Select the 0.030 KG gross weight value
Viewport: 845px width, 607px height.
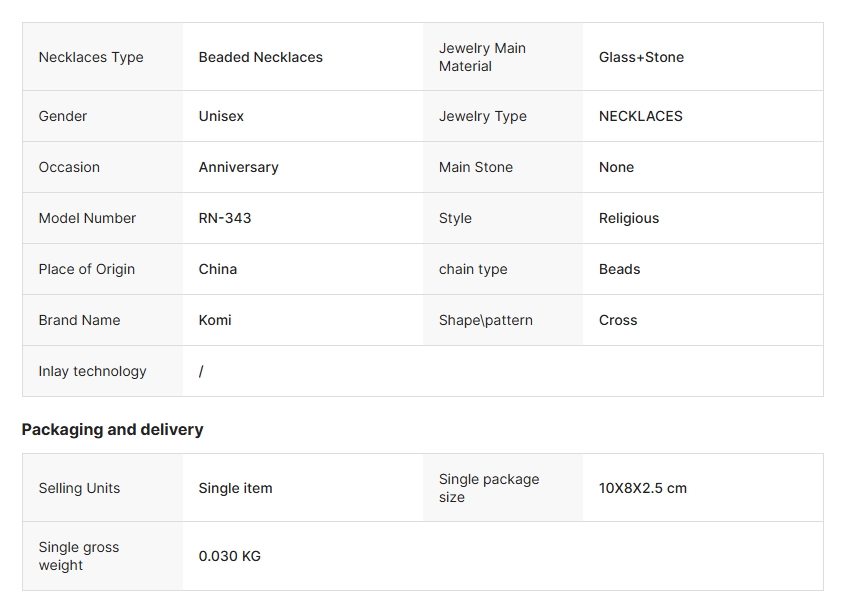230,556
